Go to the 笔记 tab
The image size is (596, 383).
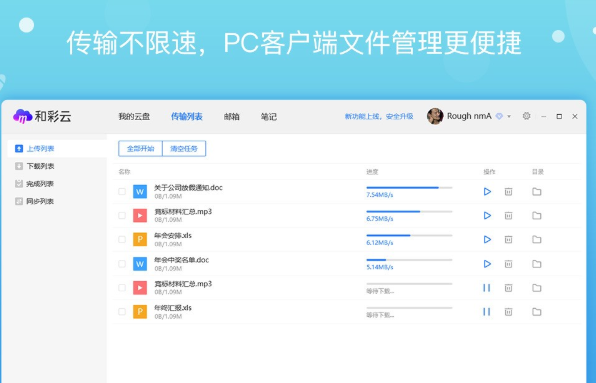tap(269, 116)
